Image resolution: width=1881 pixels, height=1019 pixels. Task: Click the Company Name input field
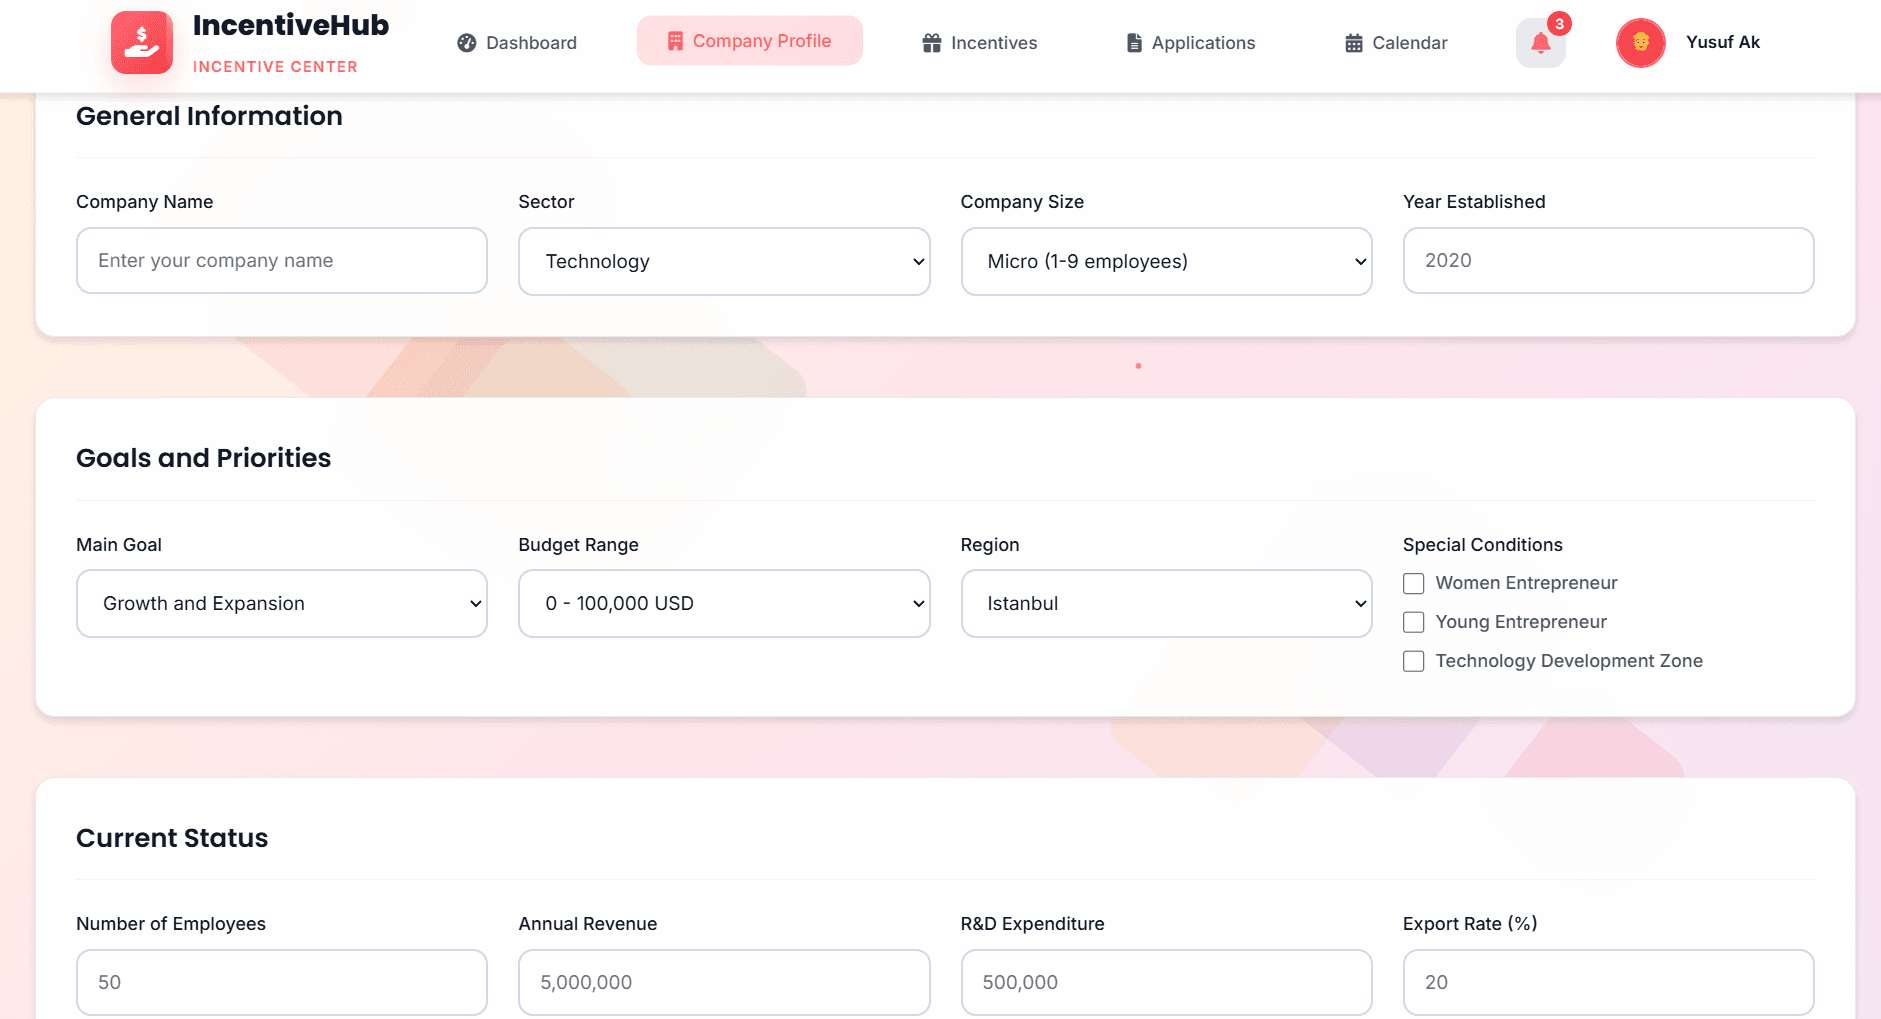pyautogui.click(x=281, y=261)
